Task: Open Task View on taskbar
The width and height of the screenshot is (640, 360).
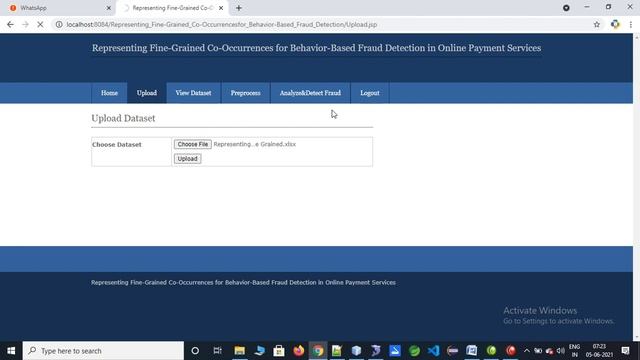Action: coord(218,351)
